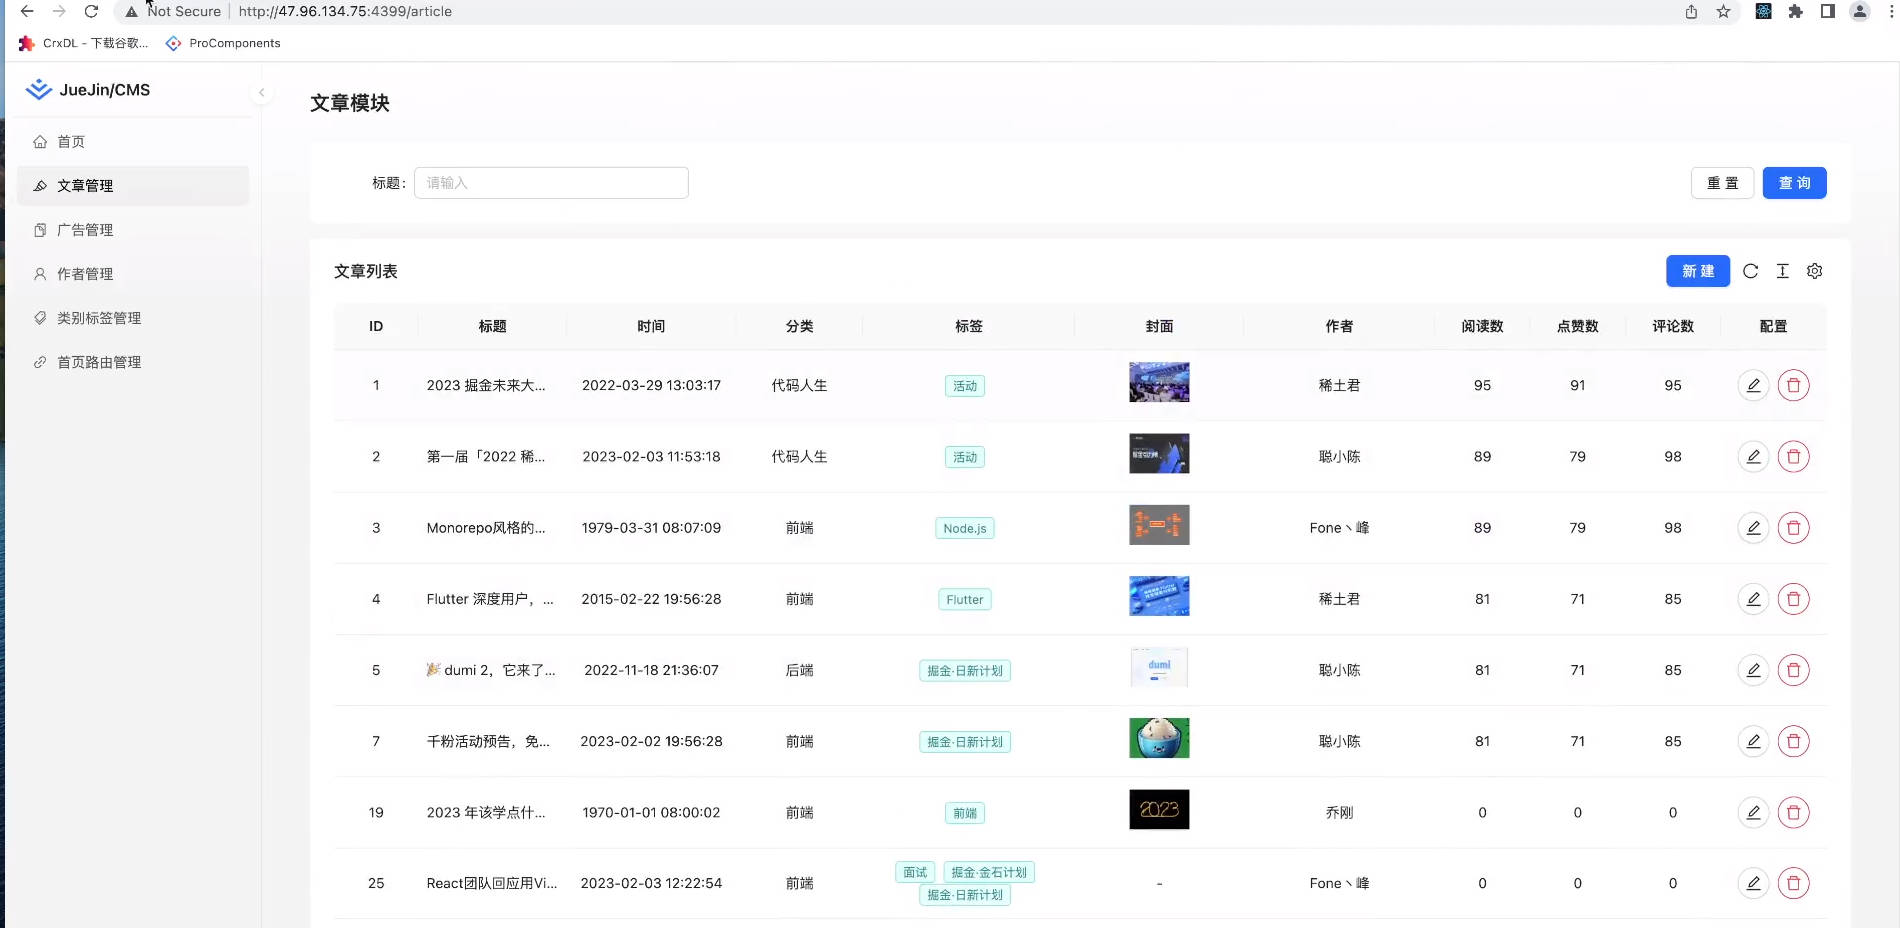
Task: Edit the article with ID 25
Action: 1753,883
